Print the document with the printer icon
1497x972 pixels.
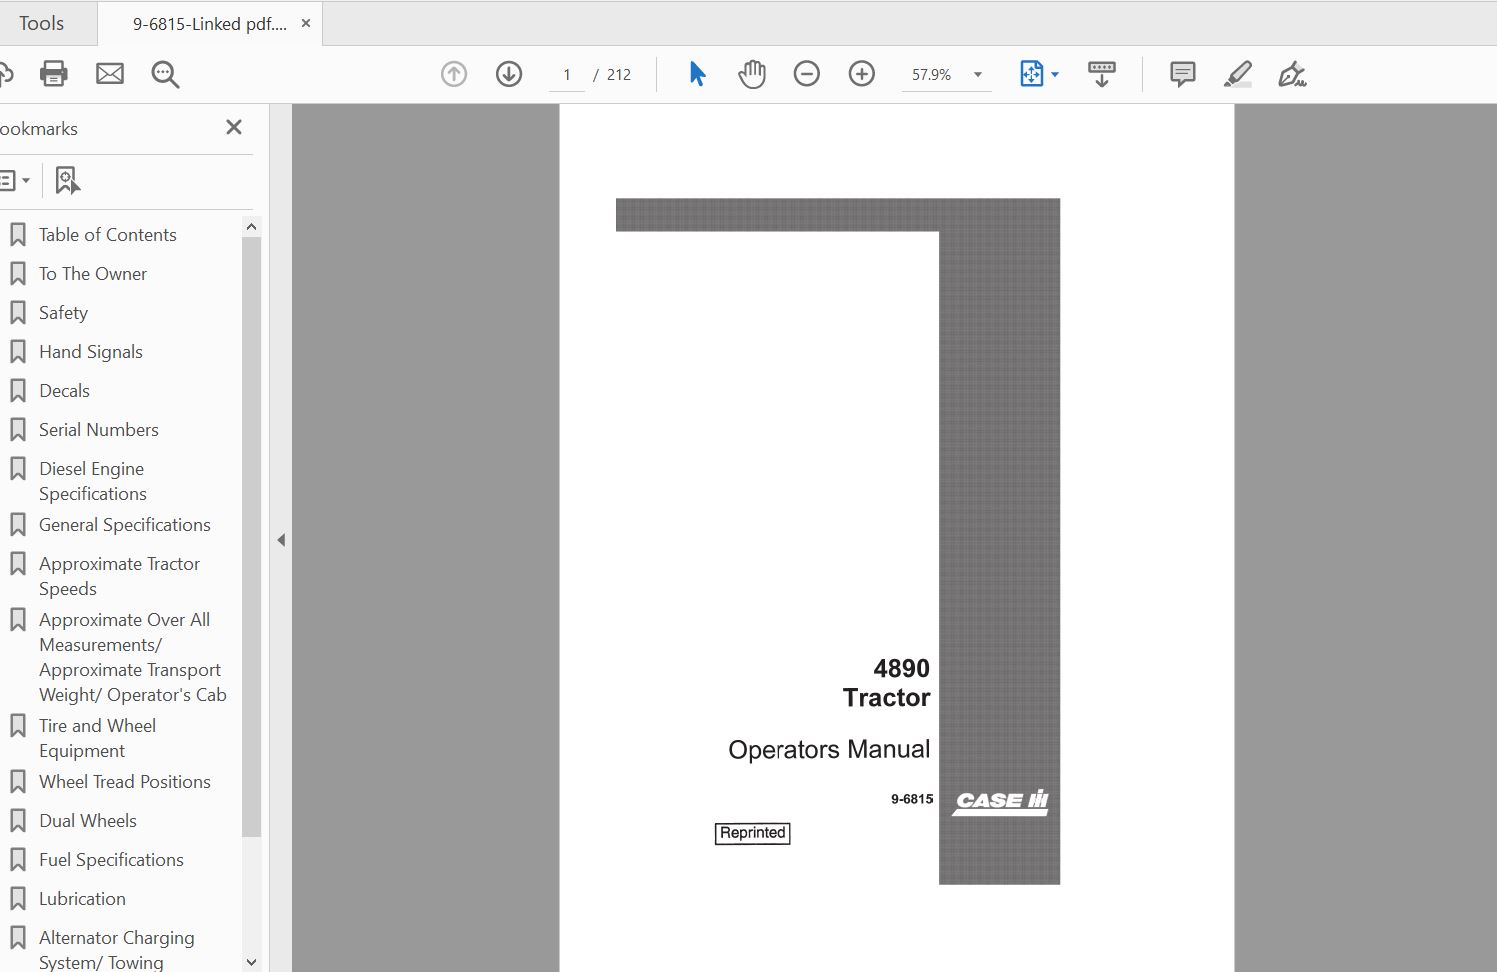coord(53,74)
